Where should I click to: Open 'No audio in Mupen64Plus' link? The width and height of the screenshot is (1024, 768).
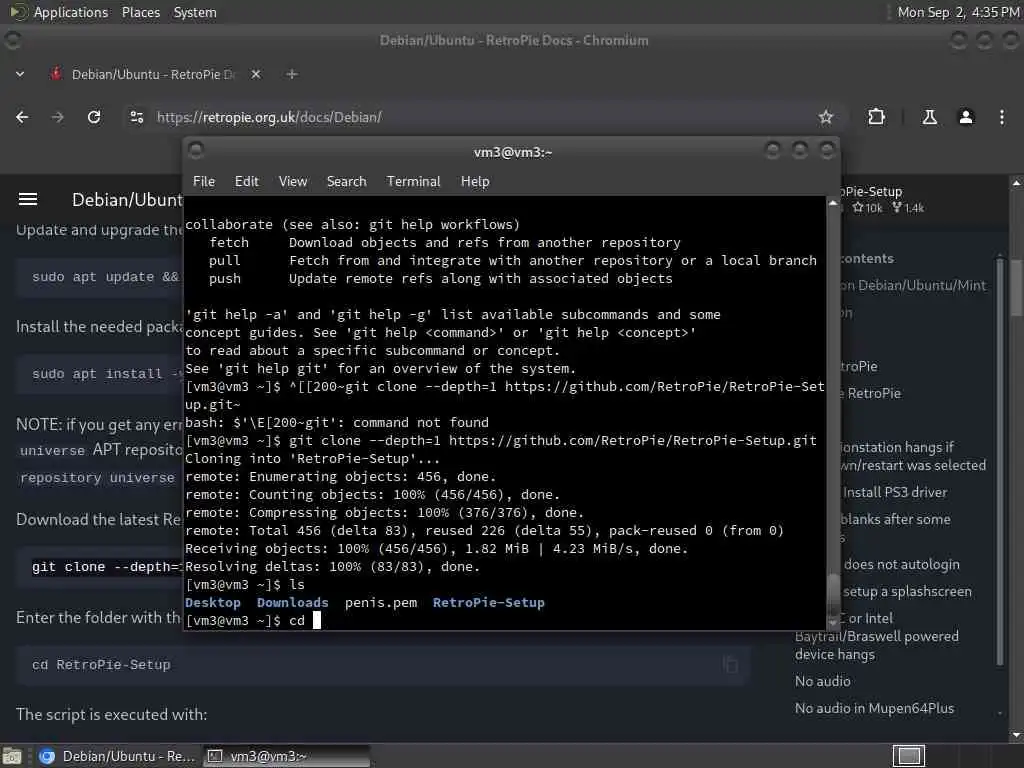pyautogui.click(x=874, y=708)
